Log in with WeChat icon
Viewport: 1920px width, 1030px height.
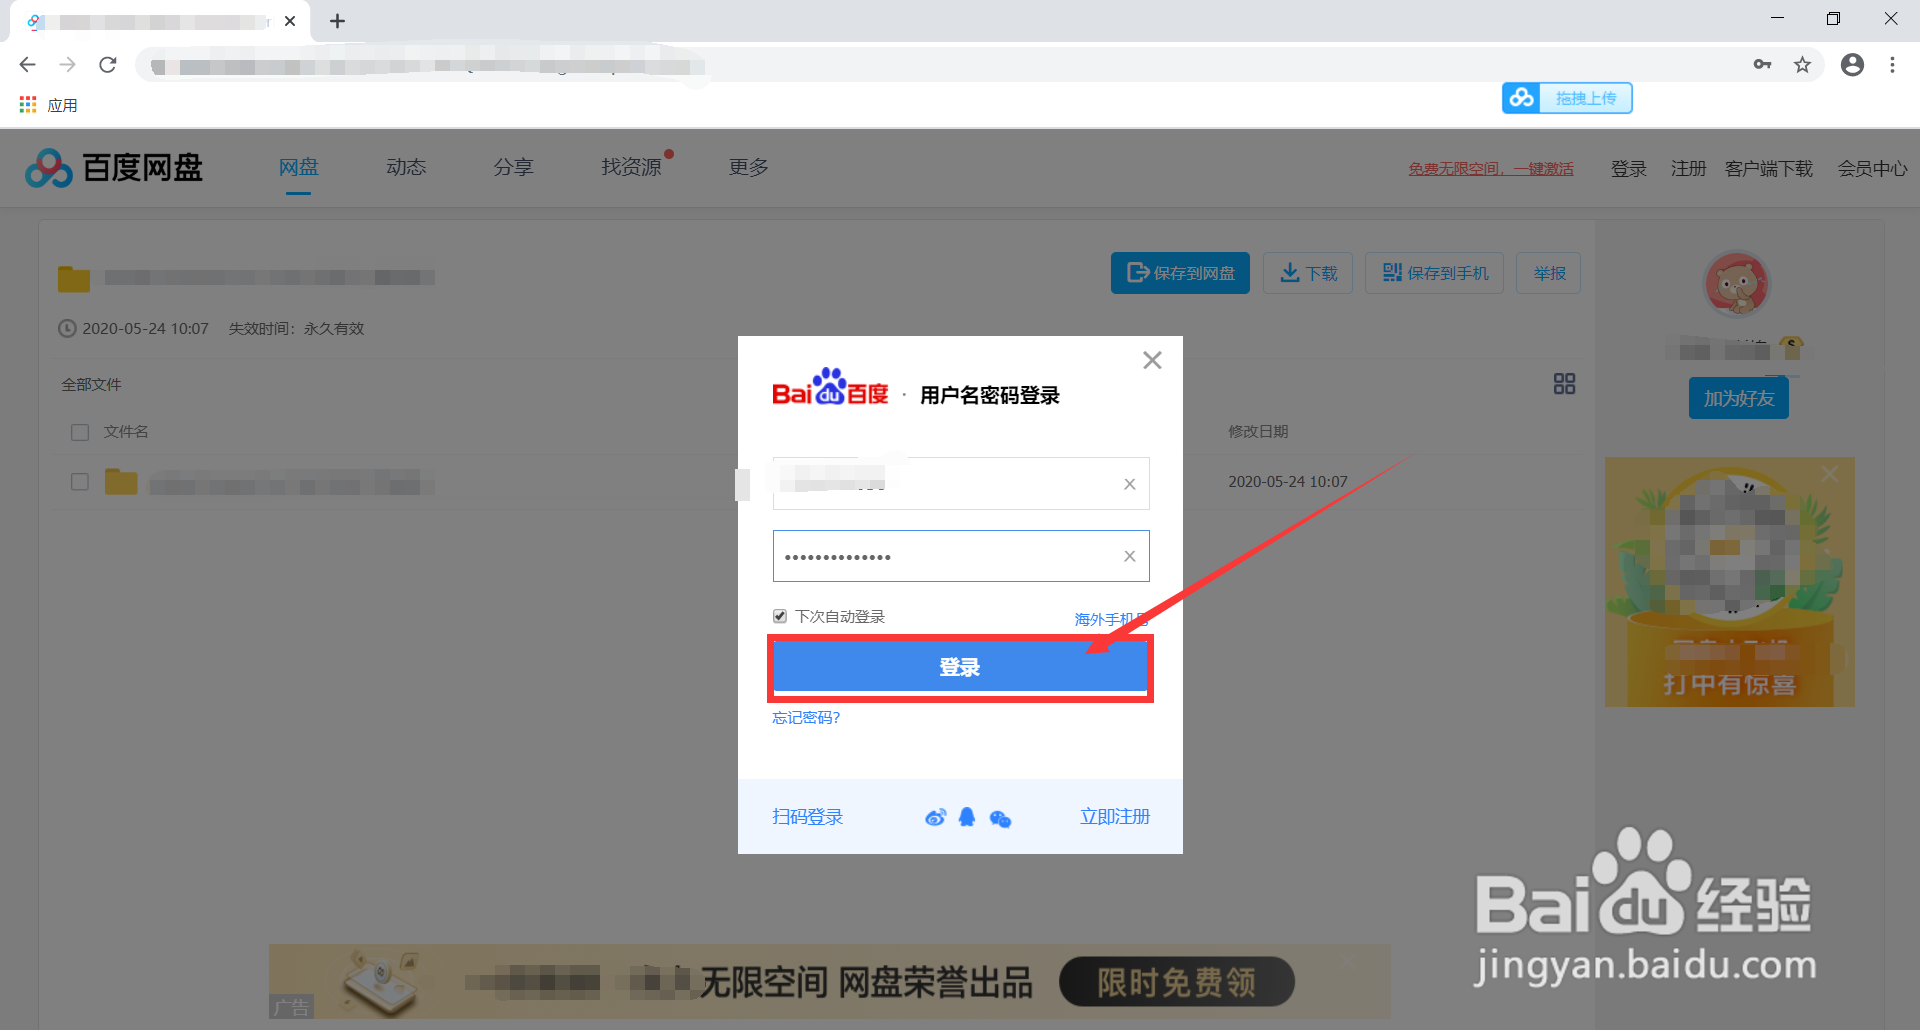click(x=1000, y=819)
